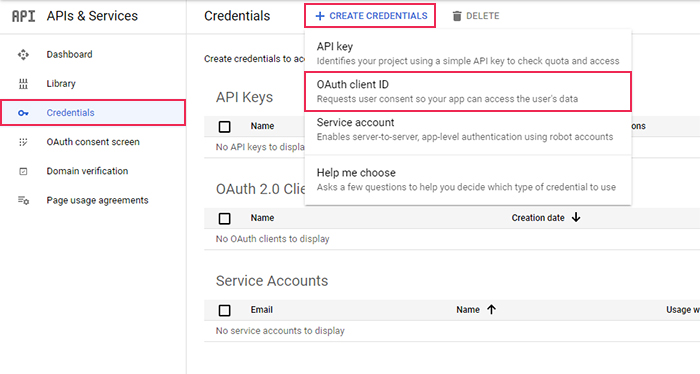Click the Name column in OAuth clients
Viewport: 700px width, 374px height.
[x=262, y=218]
